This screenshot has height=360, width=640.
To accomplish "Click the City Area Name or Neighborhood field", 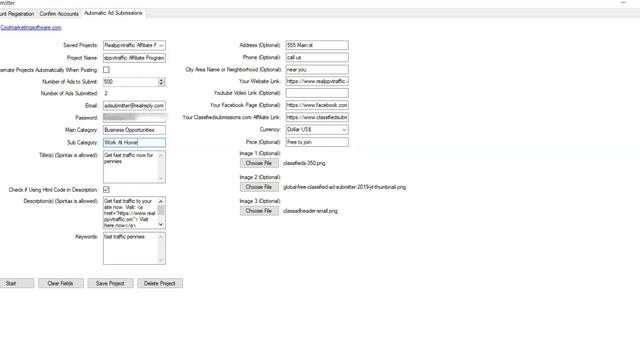I will point(317,70).
